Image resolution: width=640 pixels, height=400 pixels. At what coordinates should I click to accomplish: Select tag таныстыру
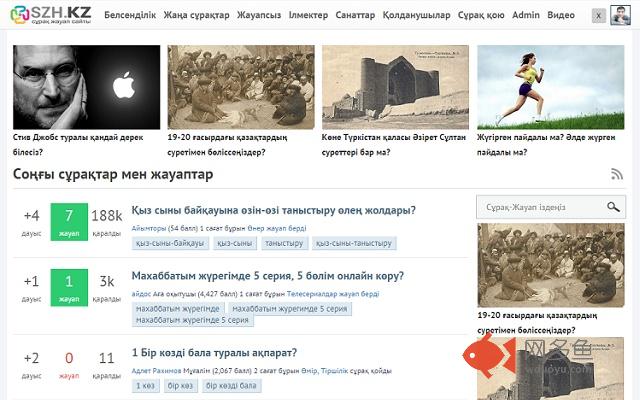tap(284, 243)
